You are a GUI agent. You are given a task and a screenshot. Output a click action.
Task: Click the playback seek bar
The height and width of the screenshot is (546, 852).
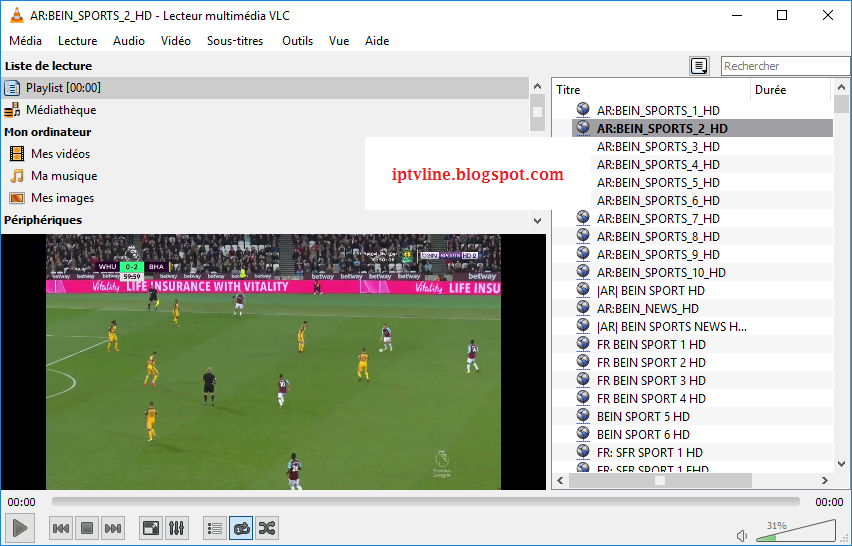pyautogui.click(x=425, y=501)
